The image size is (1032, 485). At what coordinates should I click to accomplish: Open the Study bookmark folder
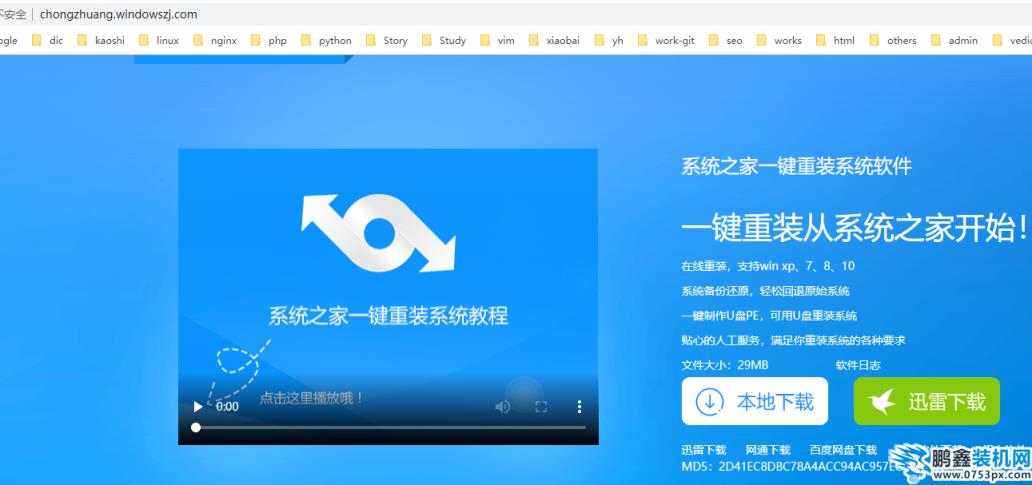click(x=444, y=40)
